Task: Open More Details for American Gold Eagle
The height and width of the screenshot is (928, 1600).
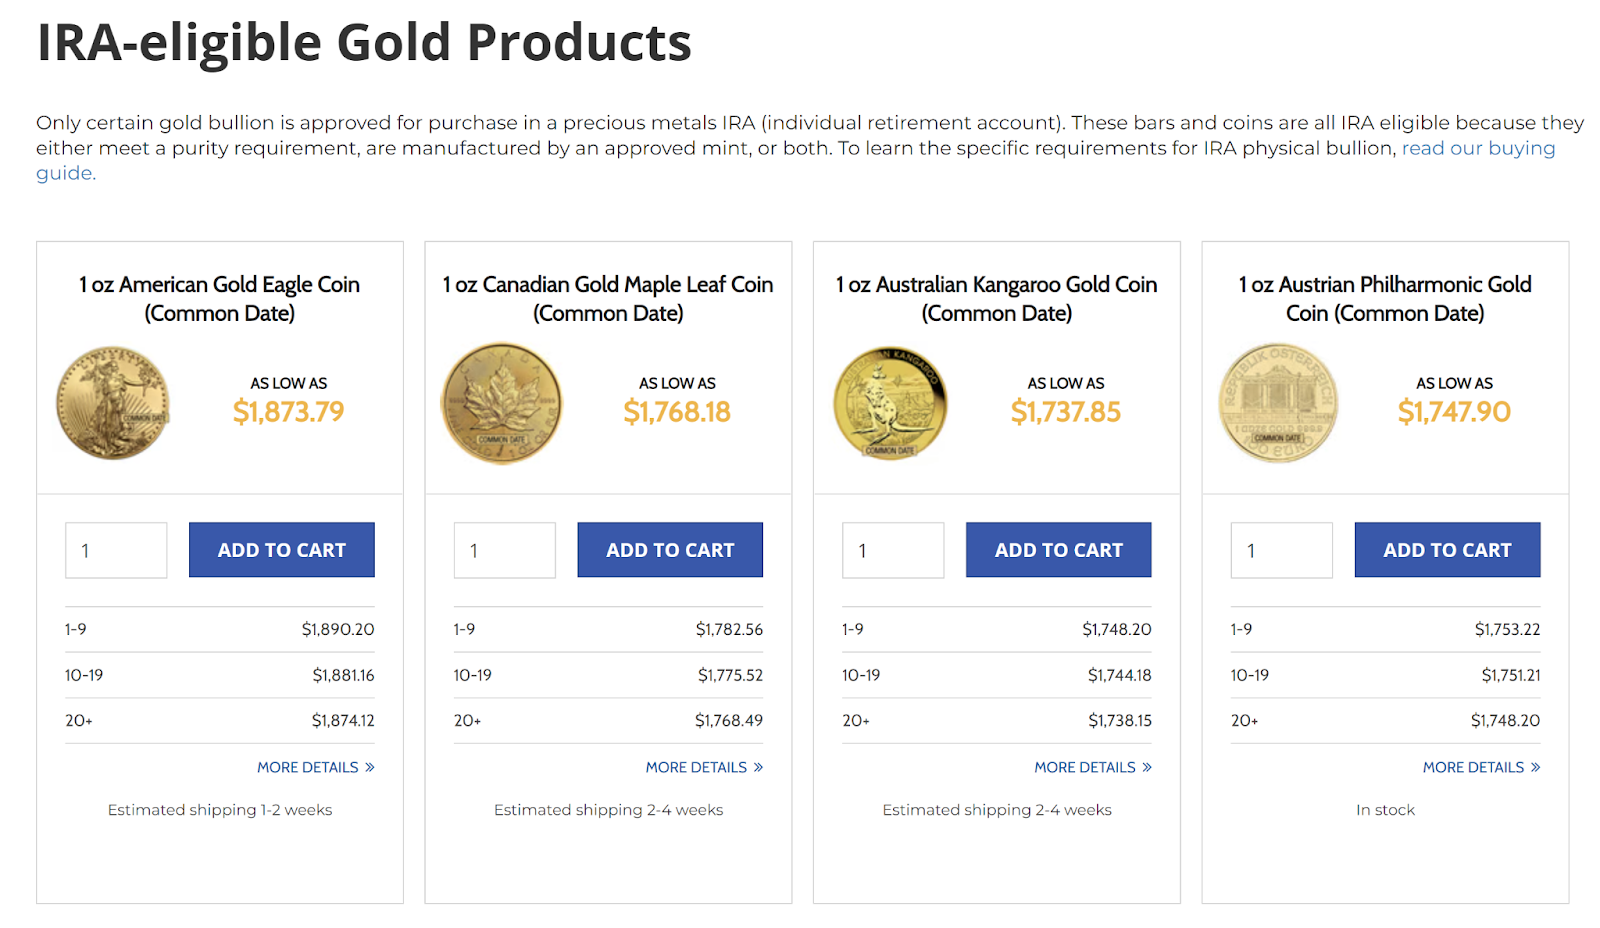Action: 315,767
